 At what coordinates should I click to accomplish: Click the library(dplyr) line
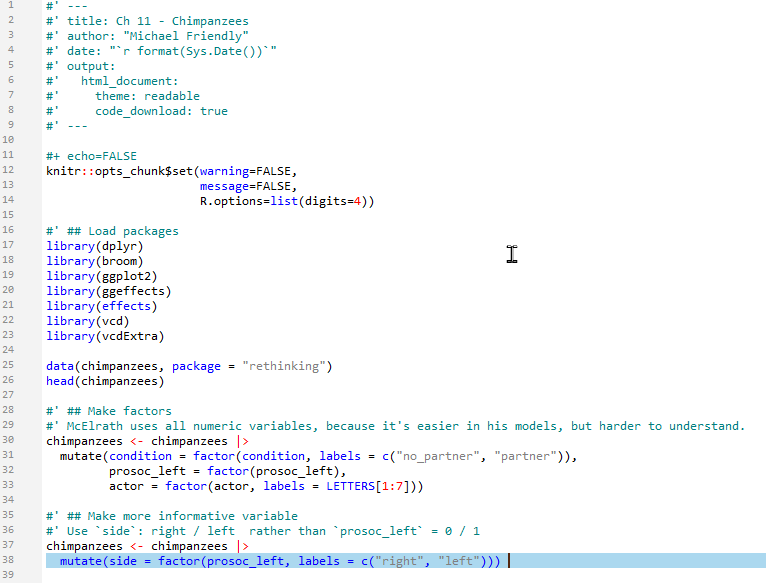[x=95, y=246]
